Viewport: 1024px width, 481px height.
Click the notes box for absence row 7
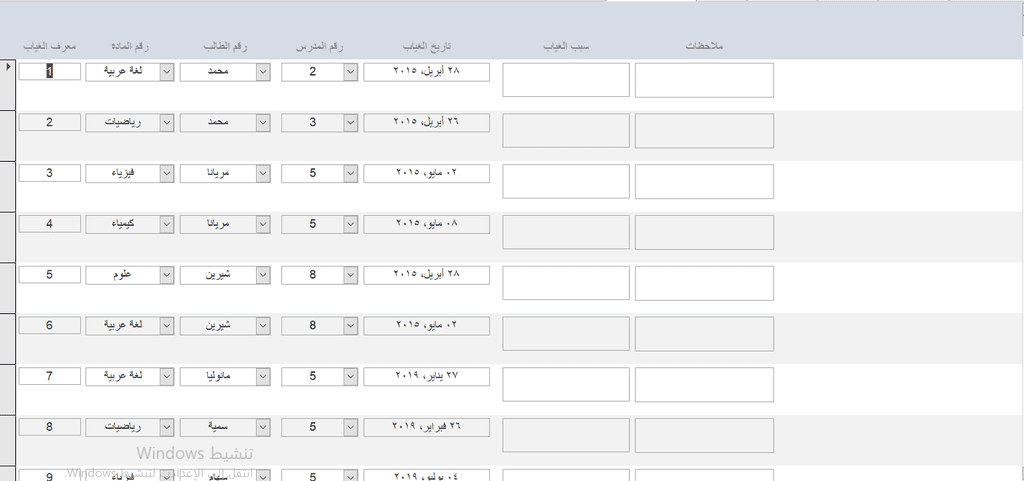[704, 385]
